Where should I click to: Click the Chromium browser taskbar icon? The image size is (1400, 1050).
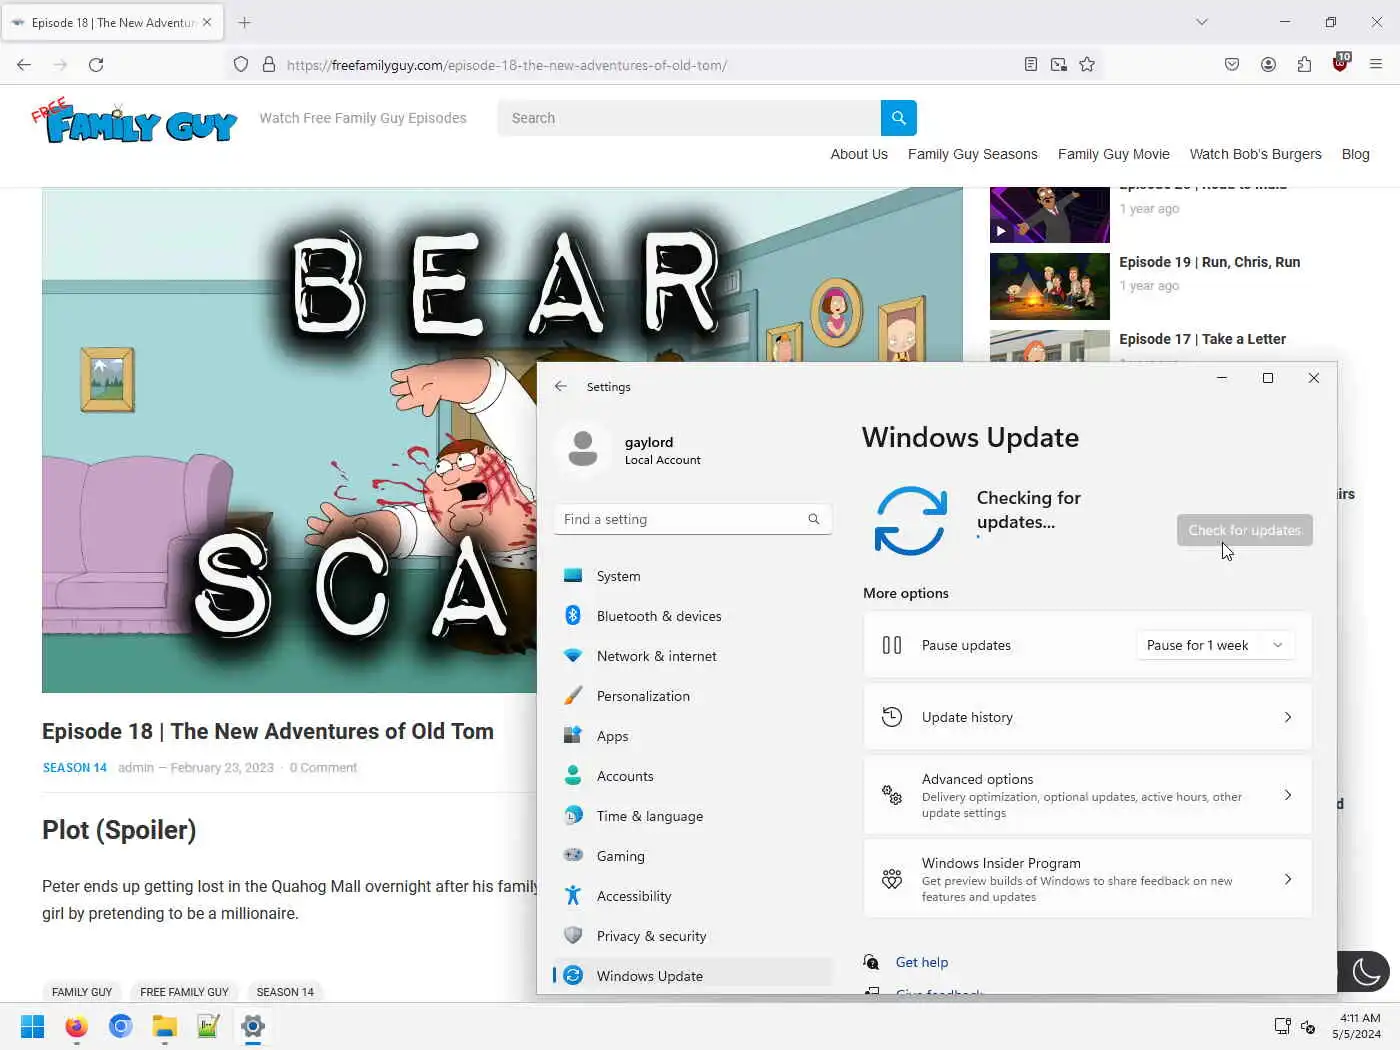tap(120, 1026)
